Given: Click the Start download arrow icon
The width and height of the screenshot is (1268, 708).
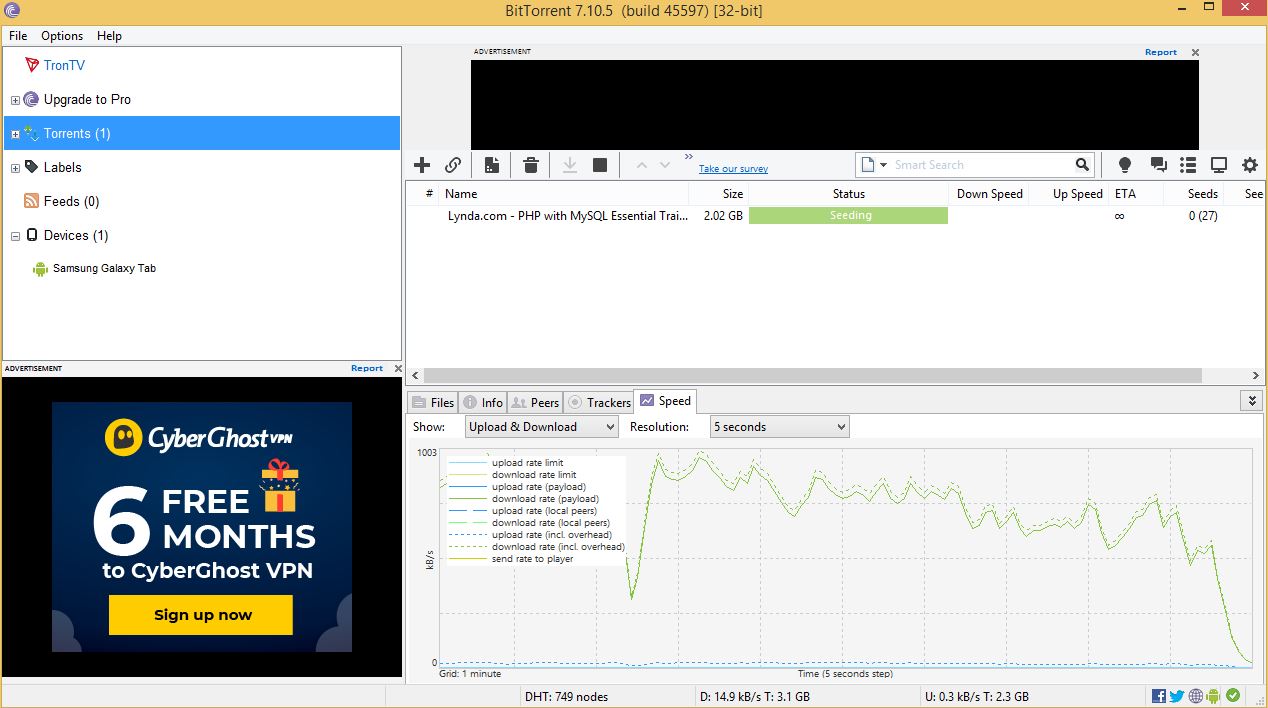Looking at the screenshot, I should tap(570, 165).
